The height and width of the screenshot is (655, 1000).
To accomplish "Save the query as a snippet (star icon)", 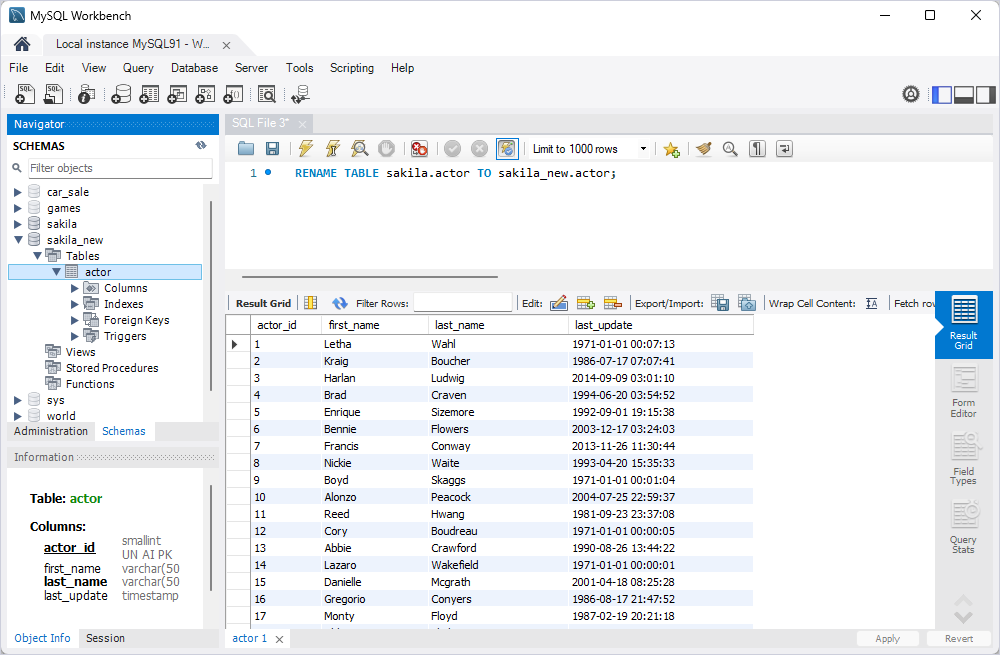I will (x=671, y=149).
